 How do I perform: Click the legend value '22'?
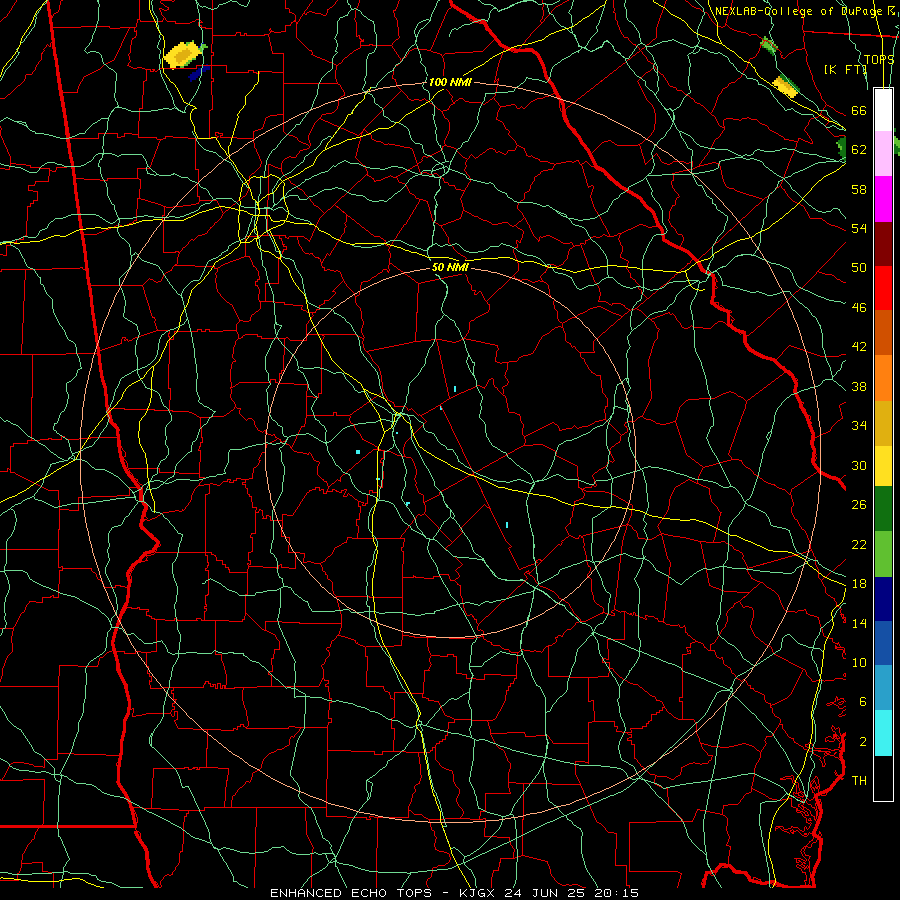click(x=859, y=544)
